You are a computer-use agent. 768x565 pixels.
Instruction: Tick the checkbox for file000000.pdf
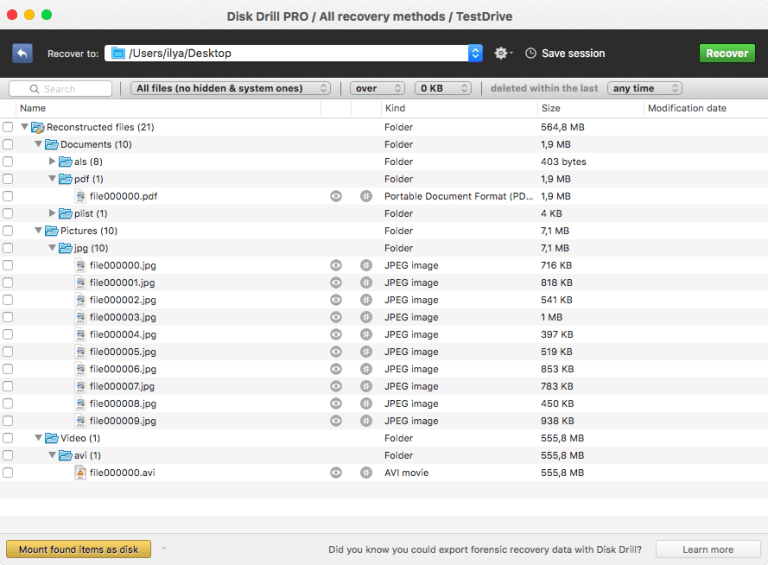point(8,196)
